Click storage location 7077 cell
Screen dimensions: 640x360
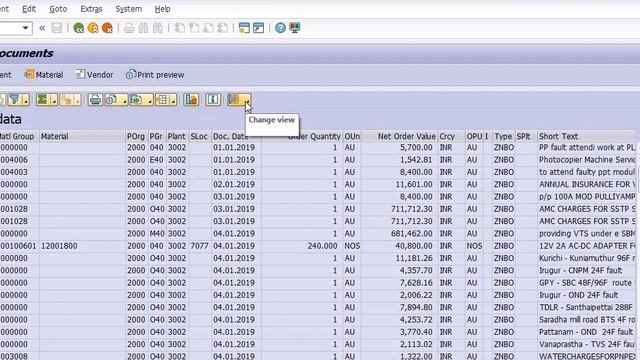coord(199,246)
